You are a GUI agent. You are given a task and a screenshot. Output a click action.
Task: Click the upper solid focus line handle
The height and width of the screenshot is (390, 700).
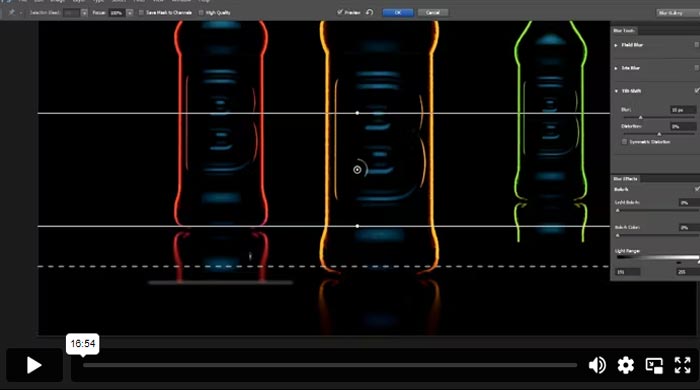tap(357, 113)
